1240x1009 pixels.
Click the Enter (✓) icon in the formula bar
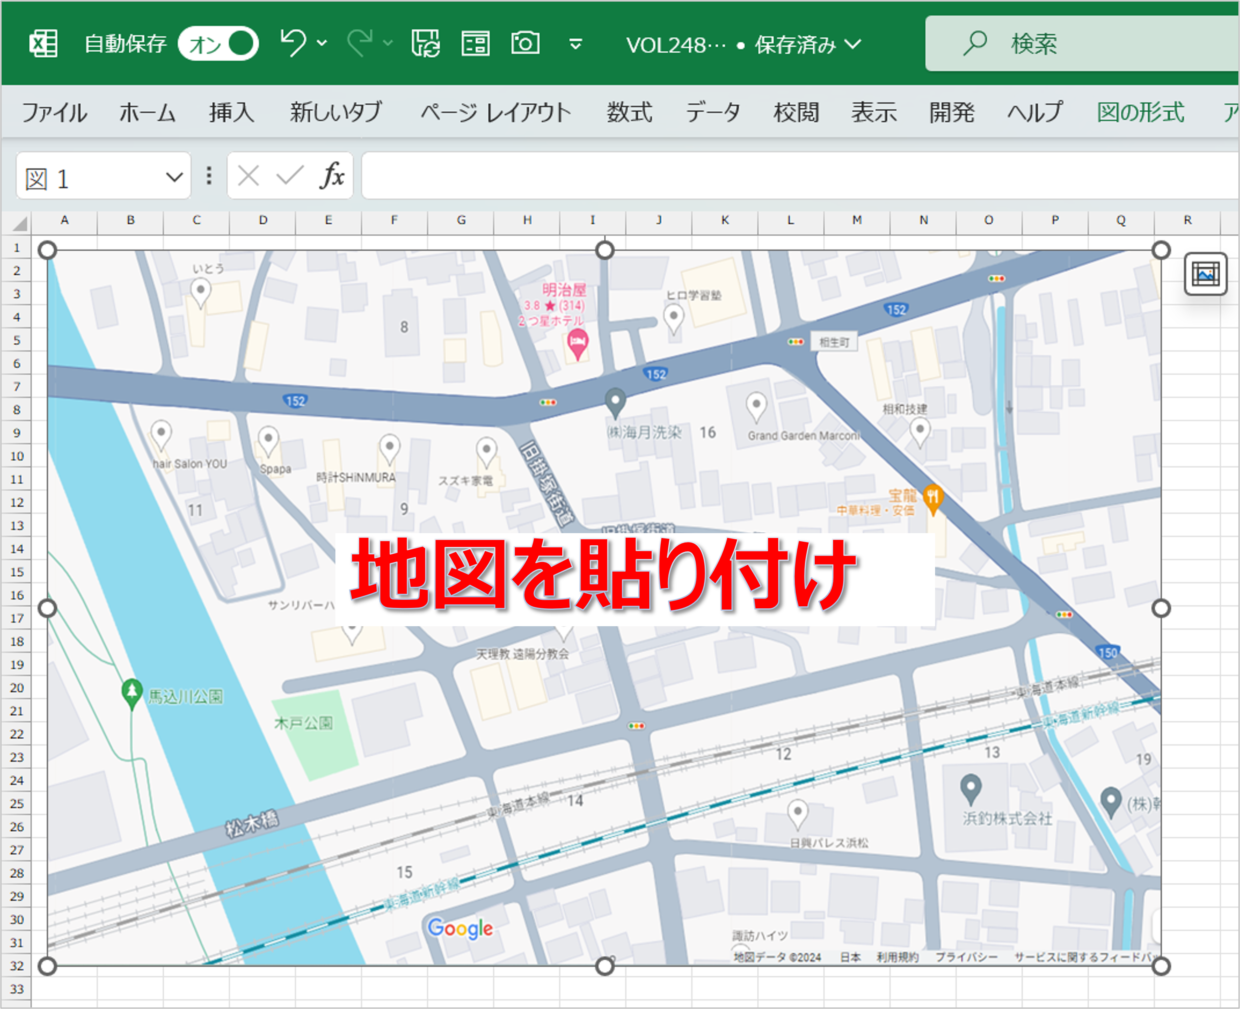point(286,175)
